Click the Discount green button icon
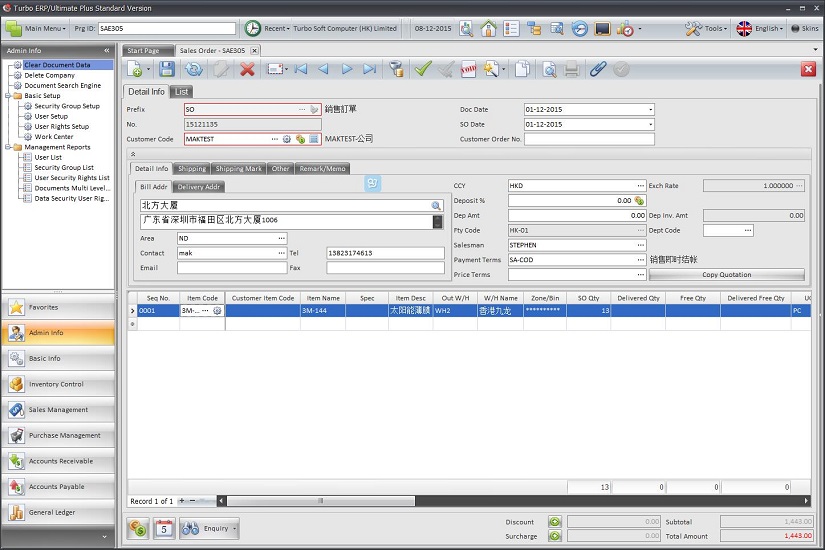This screenshot has height=550, width=825. point(555,522)
